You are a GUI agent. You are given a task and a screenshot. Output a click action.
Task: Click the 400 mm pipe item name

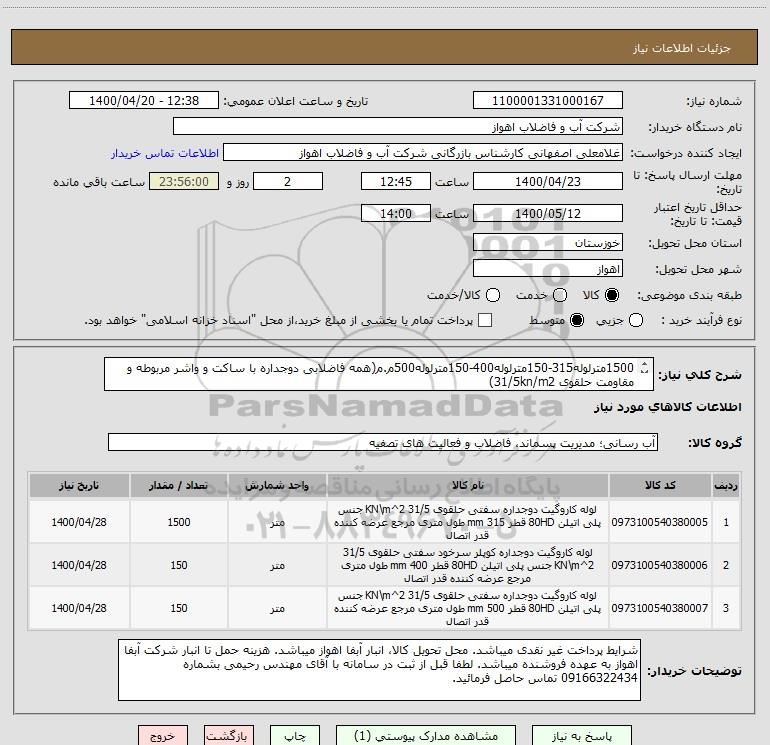[468, 565]
